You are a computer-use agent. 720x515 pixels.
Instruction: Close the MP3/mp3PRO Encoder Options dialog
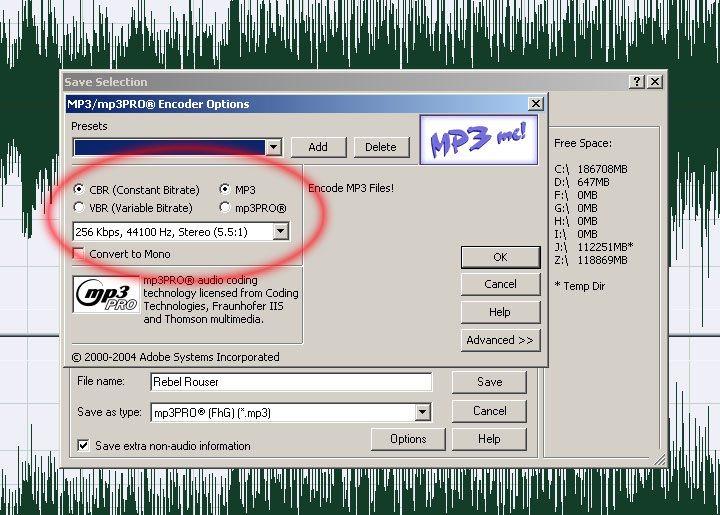tap(536, 104)
